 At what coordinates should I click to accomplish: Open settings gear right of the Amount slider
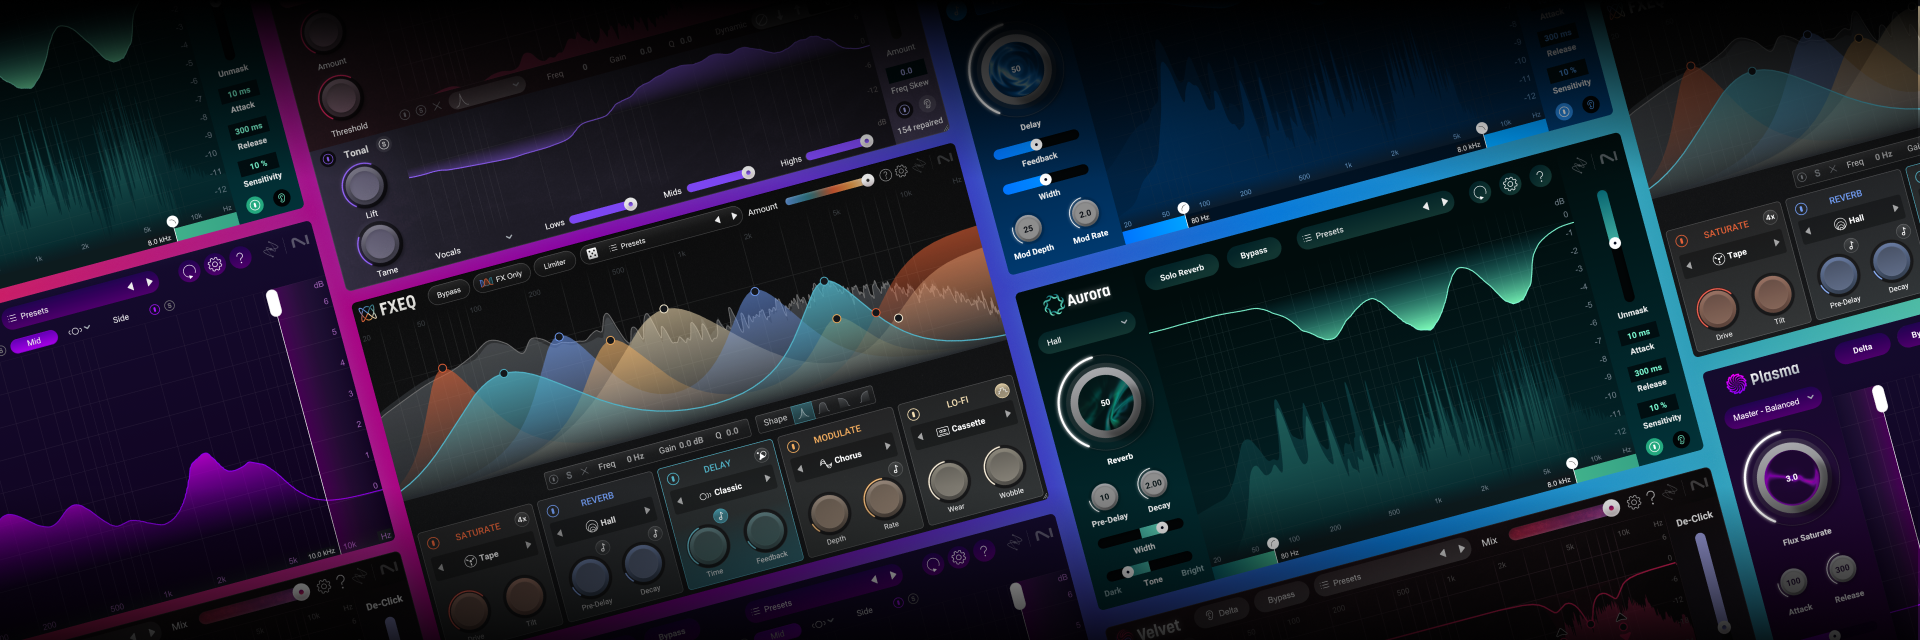(x=901, y=171)
